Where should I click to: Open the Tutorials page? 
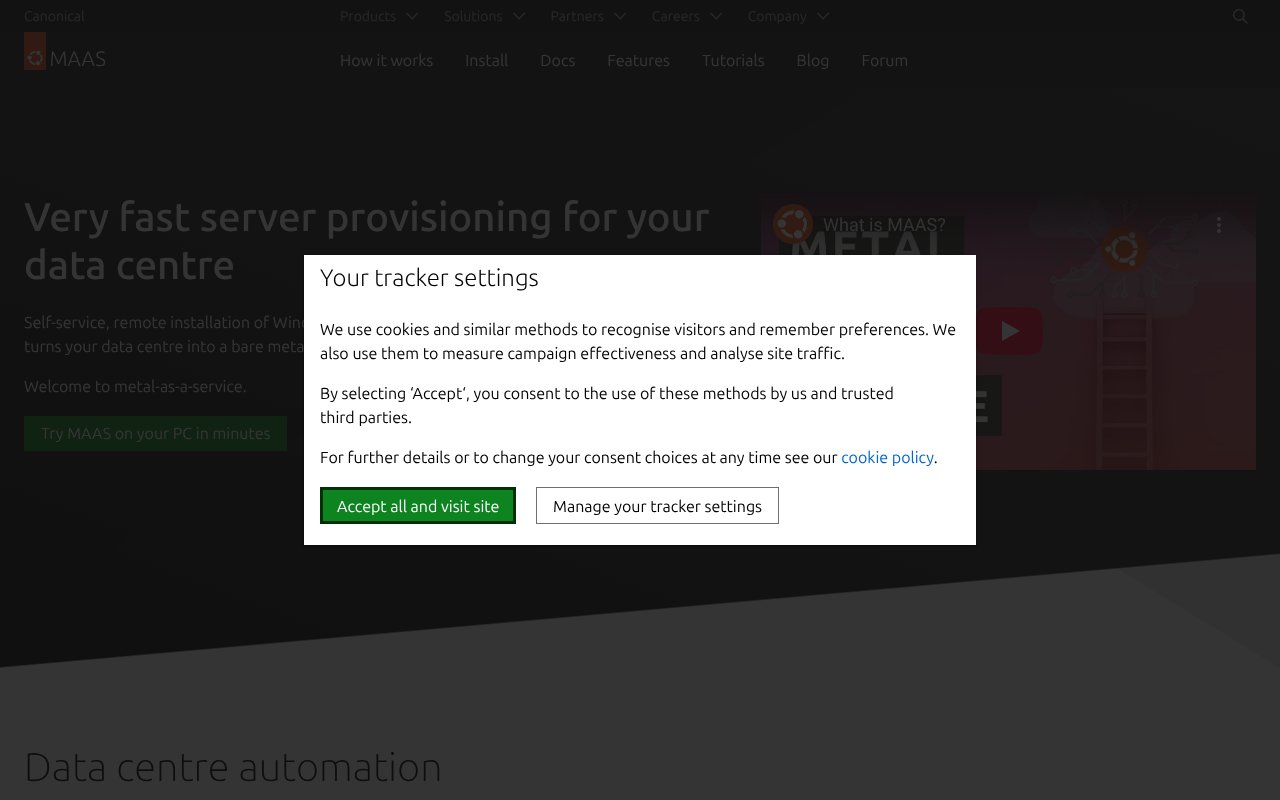click(733, 60)
